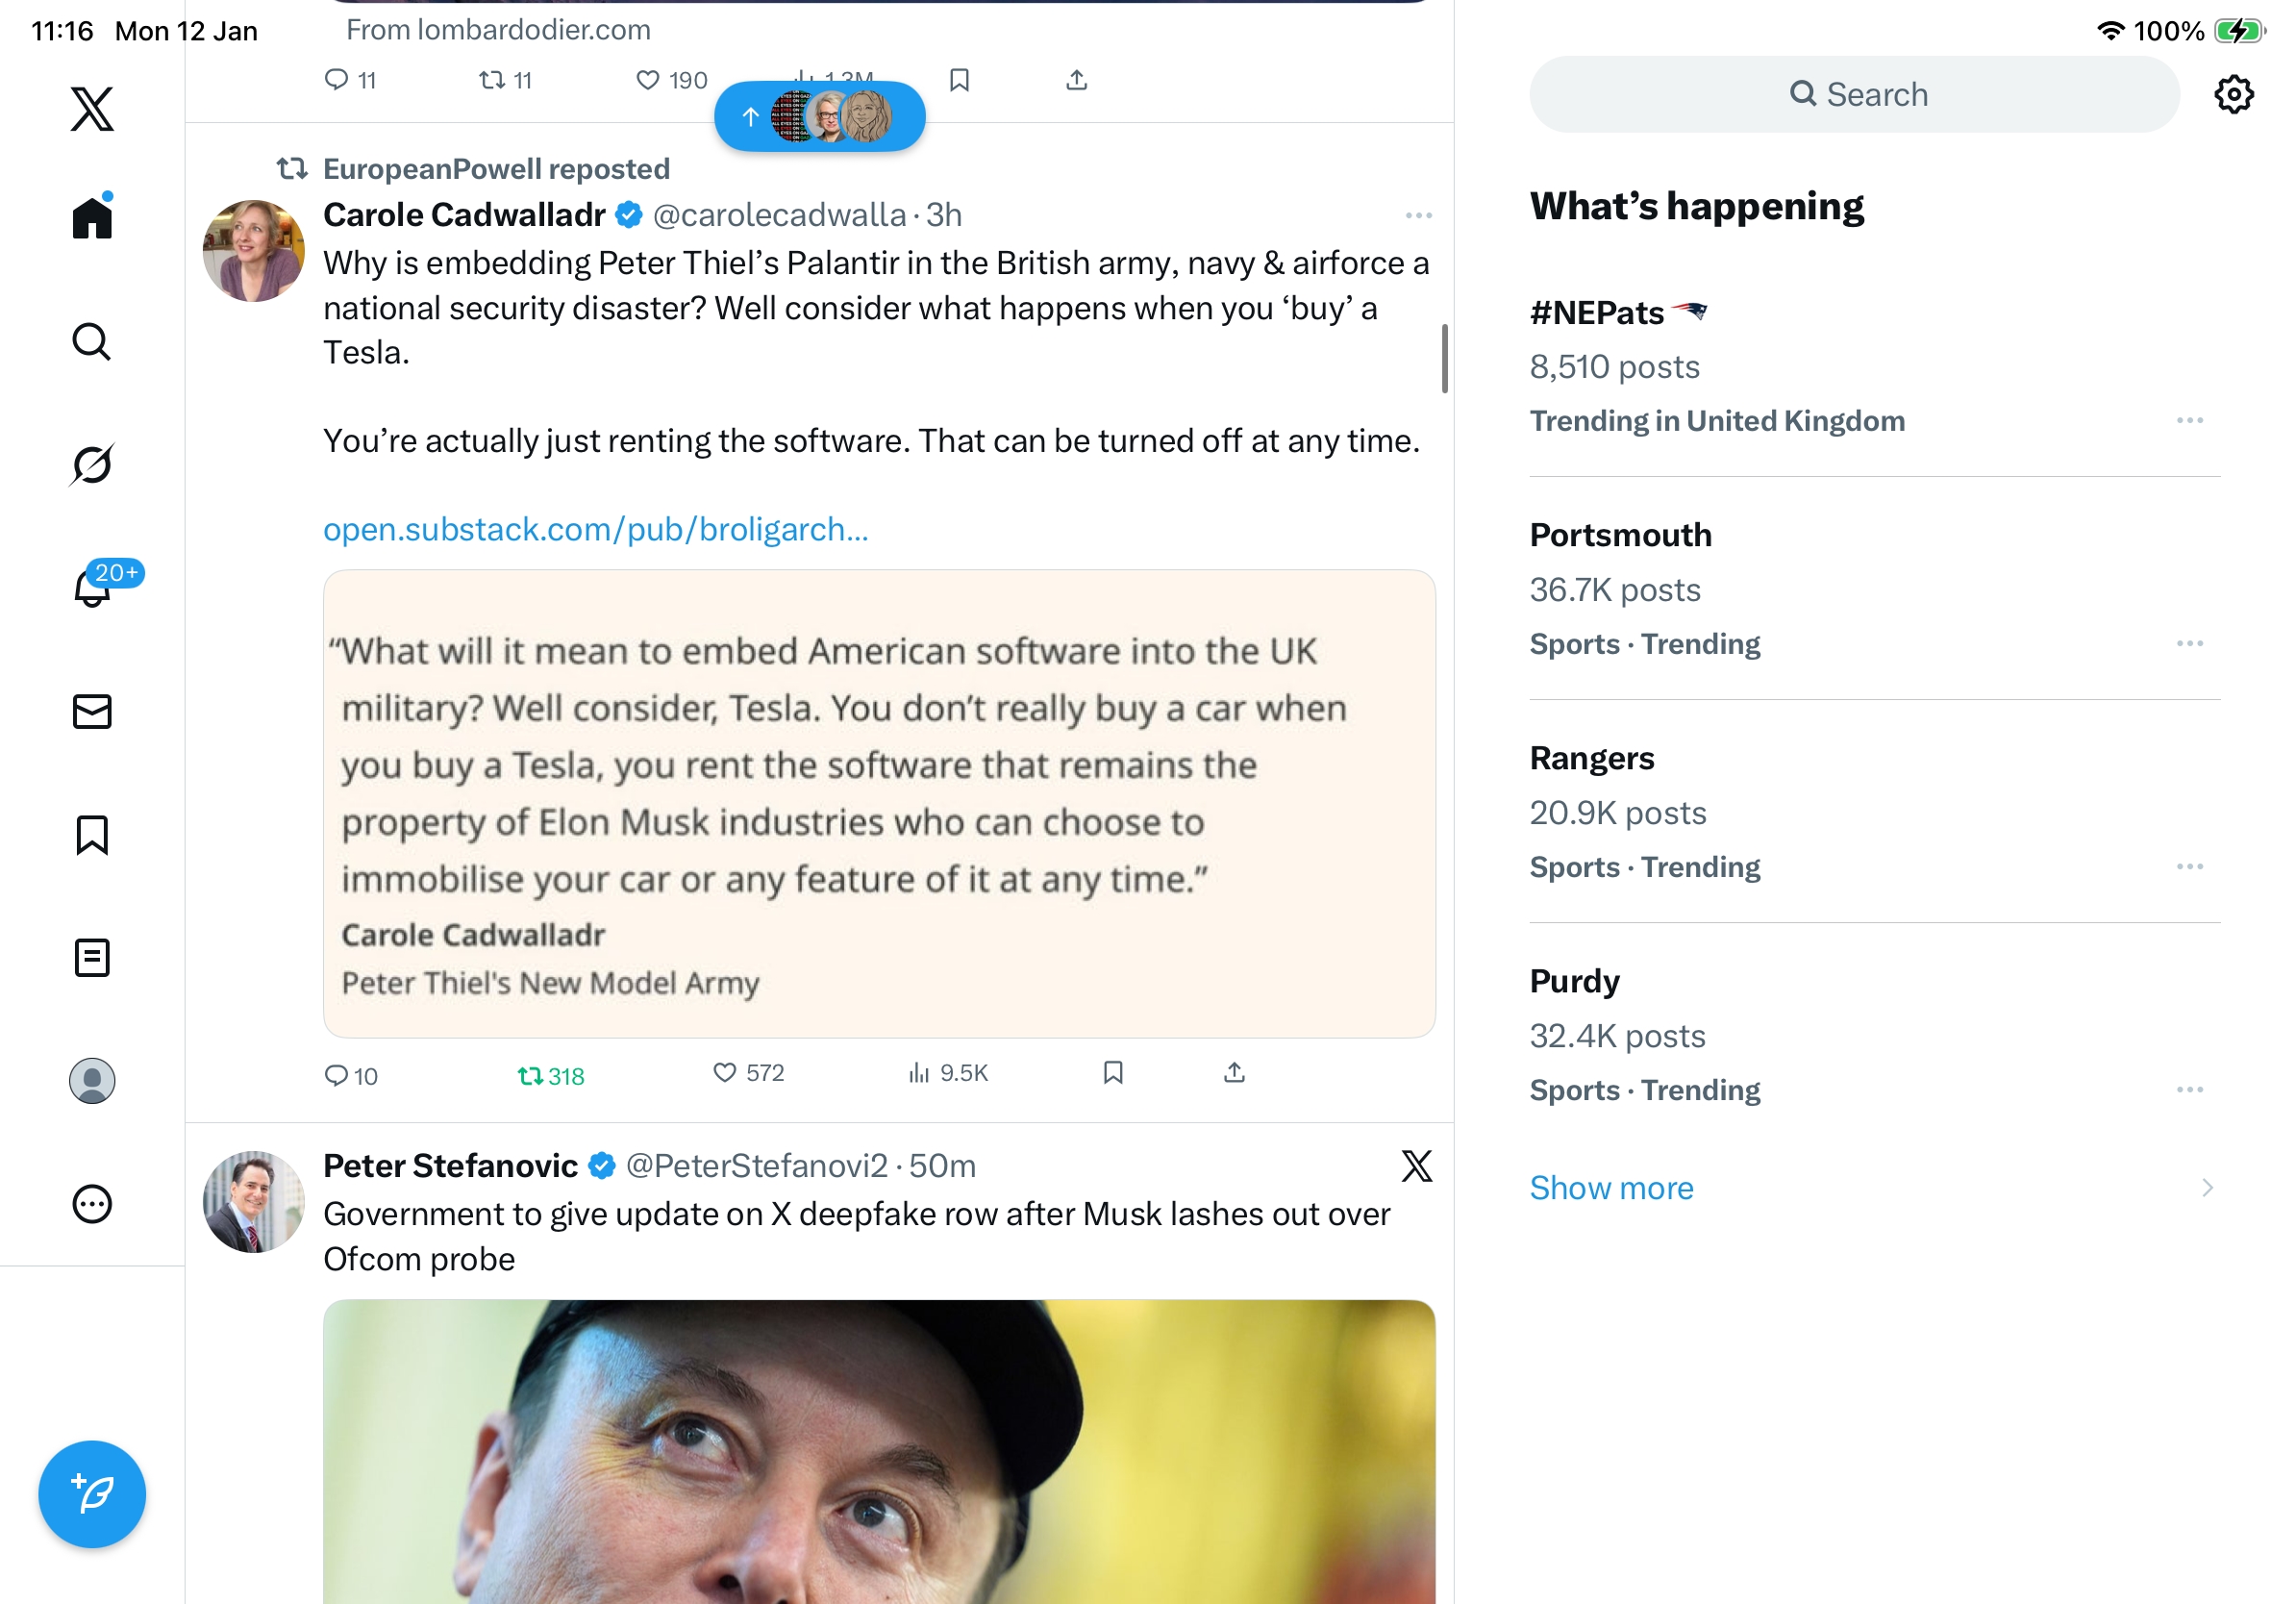The width and height of the screenshot is (2296, 1604).
Task: Open Notifications bell with 20+ badge
Action: [x=92, y=588]
